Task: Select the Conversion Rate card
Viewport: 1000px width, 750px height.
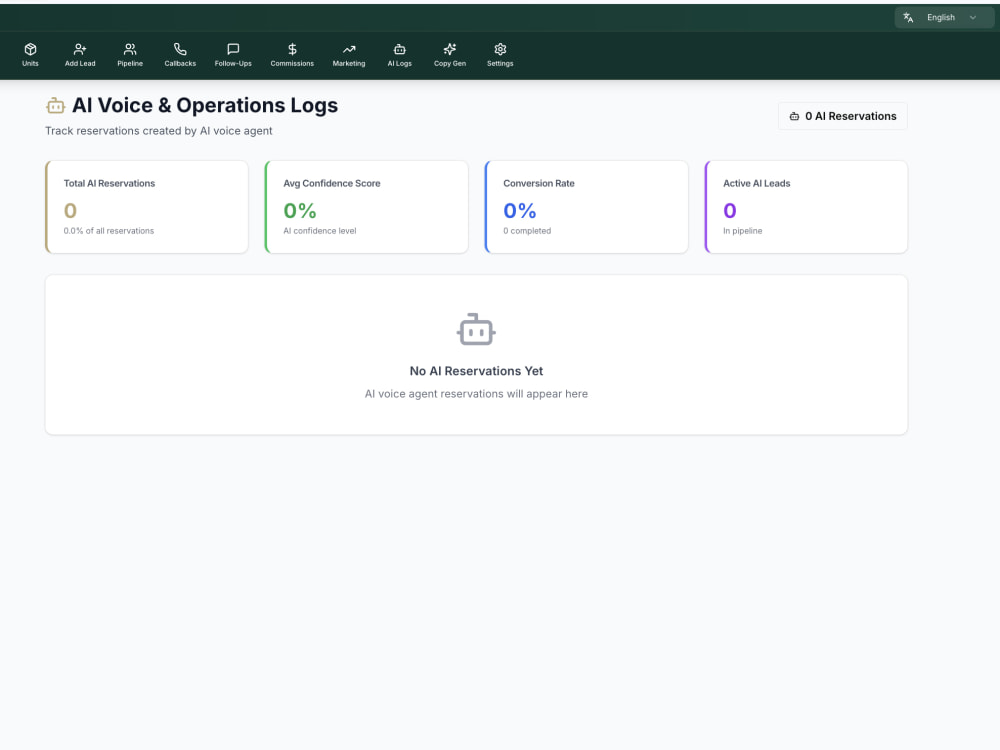Action: pos(587,207)
